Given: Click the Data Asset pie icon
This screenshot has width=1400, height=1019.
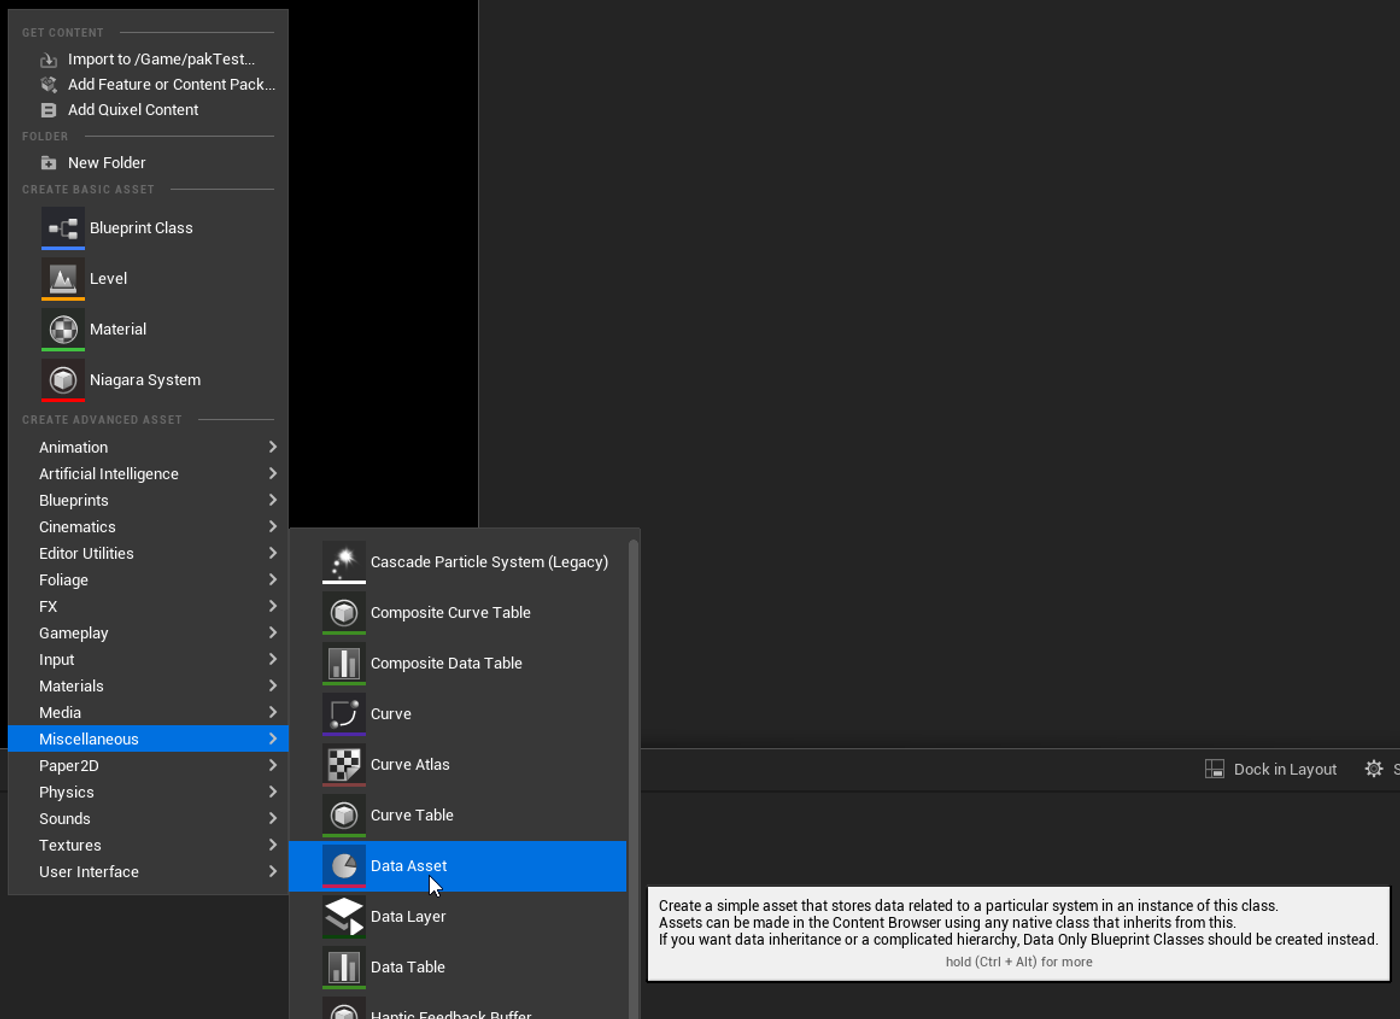Looking at the screenshot, I should point(344,866).
